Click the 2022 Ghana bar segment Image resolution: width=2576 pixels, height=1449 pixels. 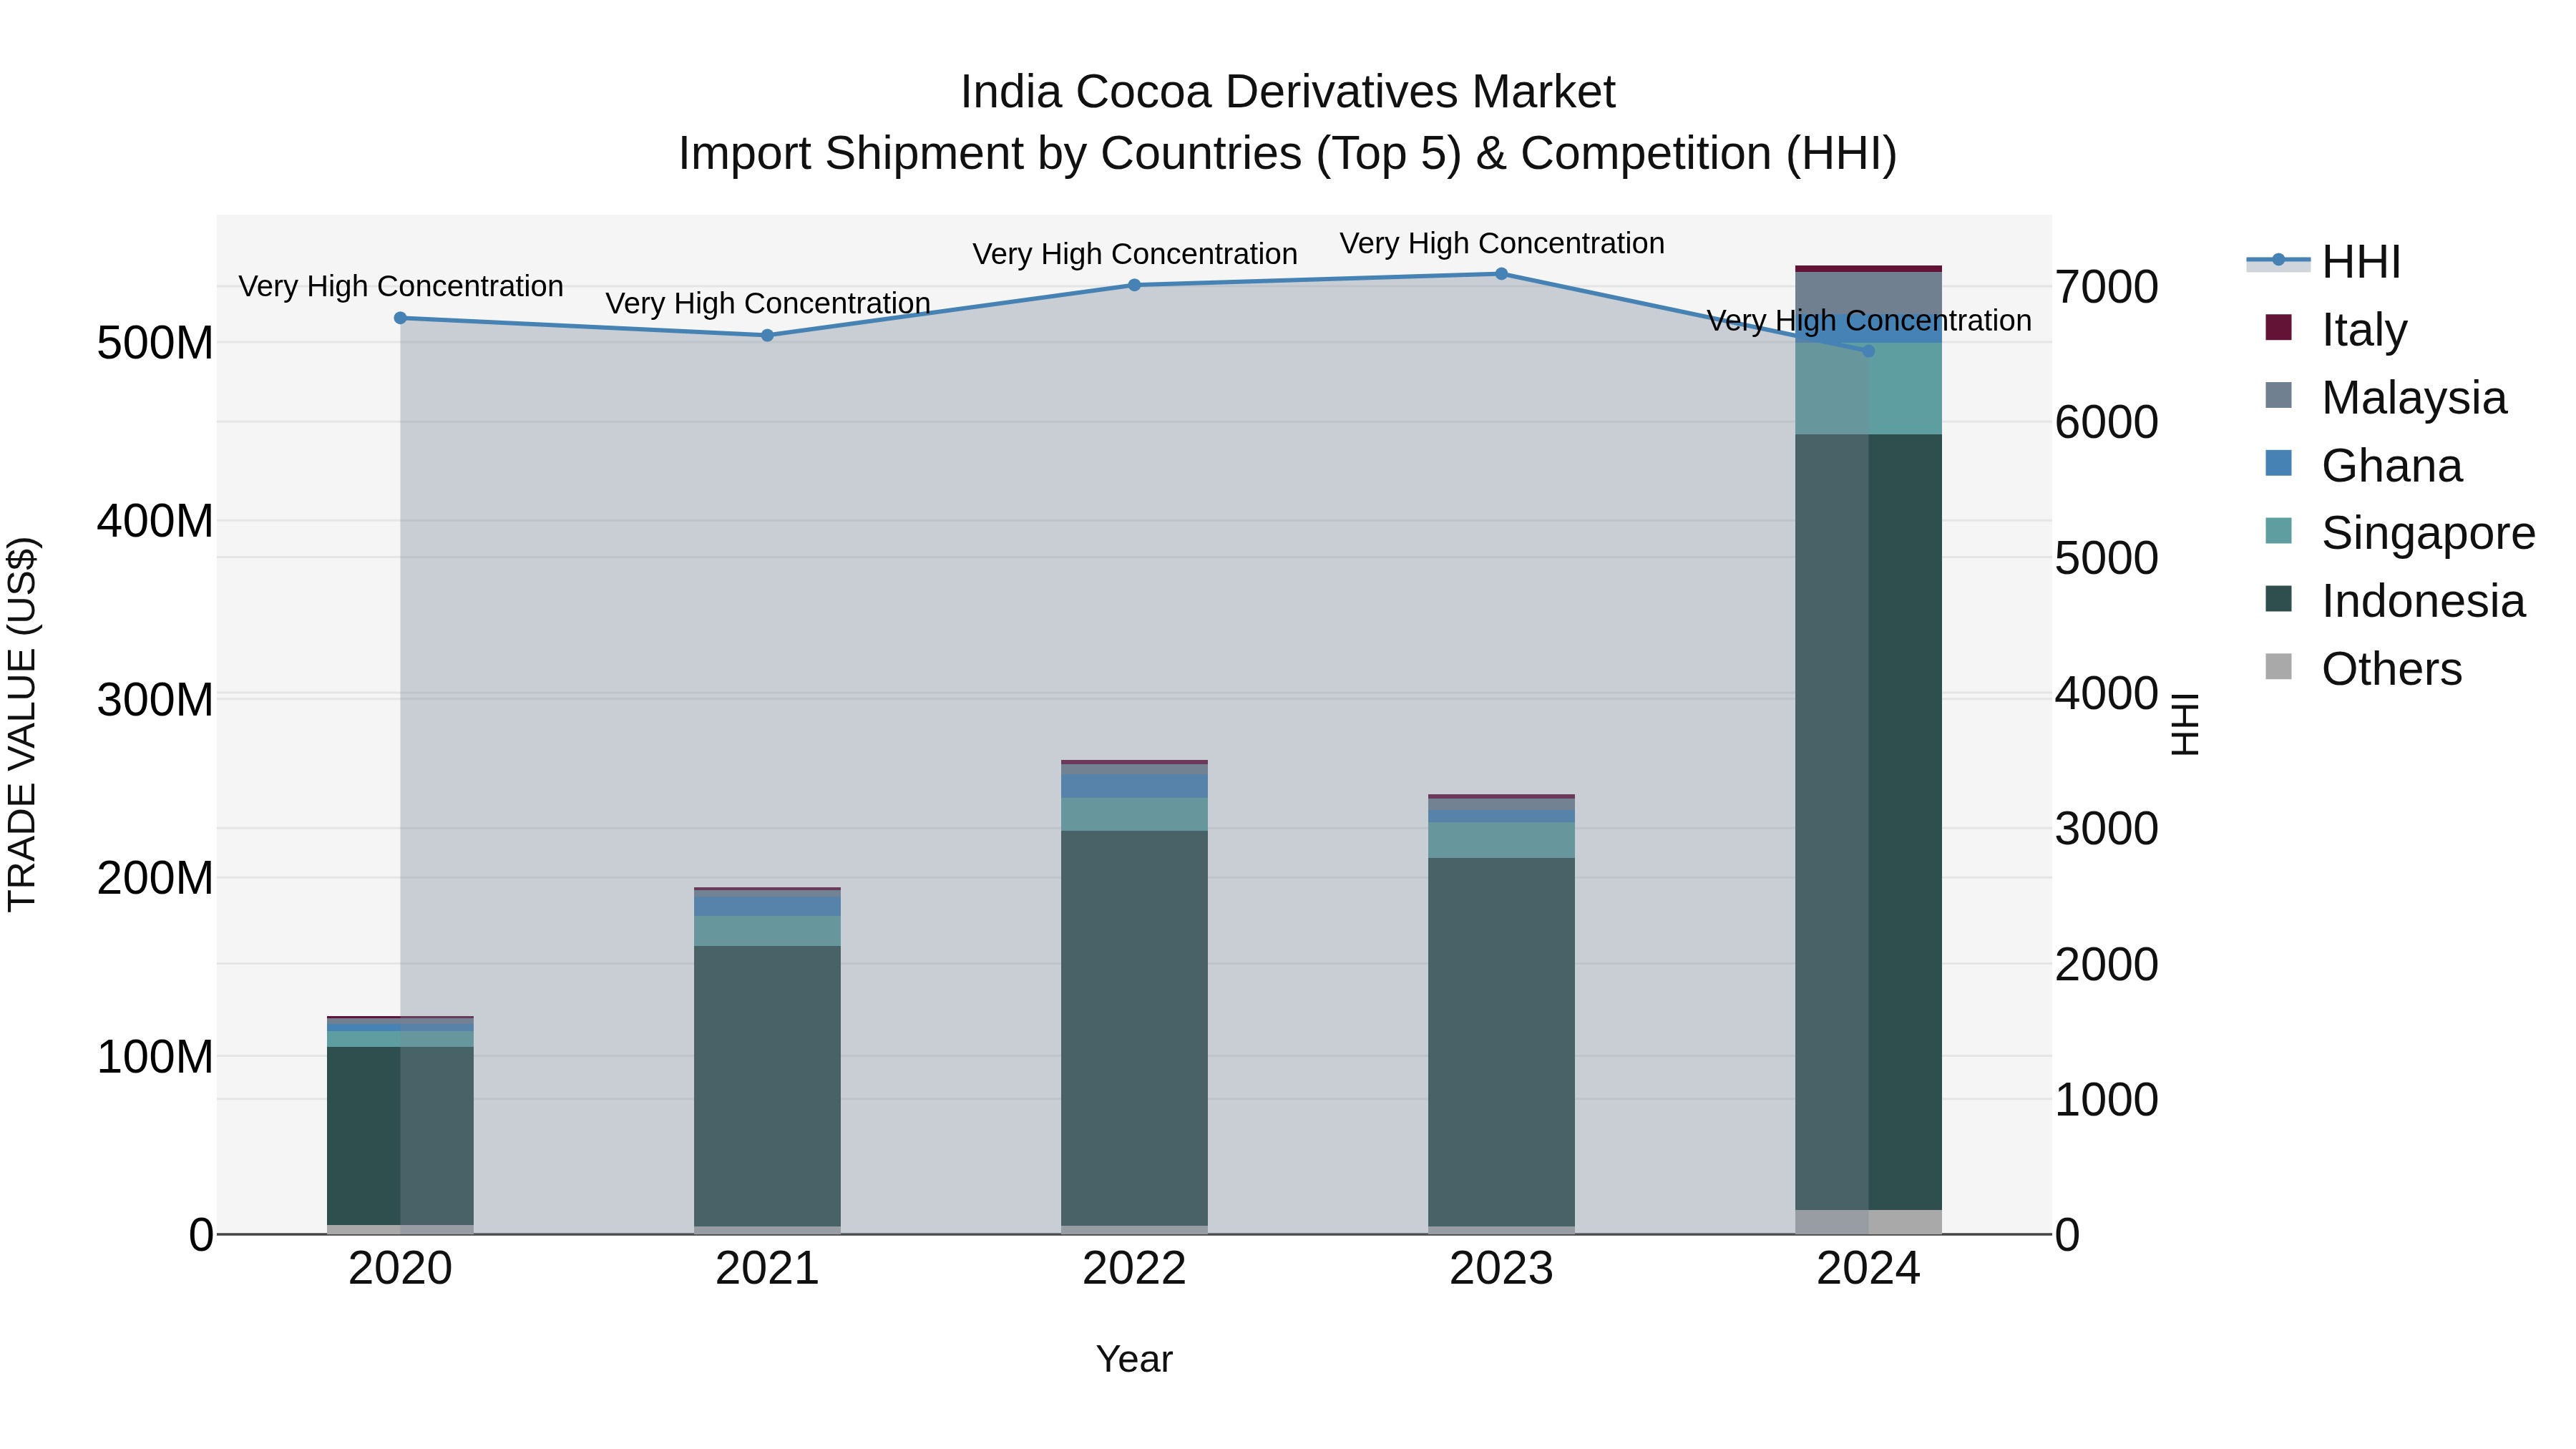pos(1134,786)
